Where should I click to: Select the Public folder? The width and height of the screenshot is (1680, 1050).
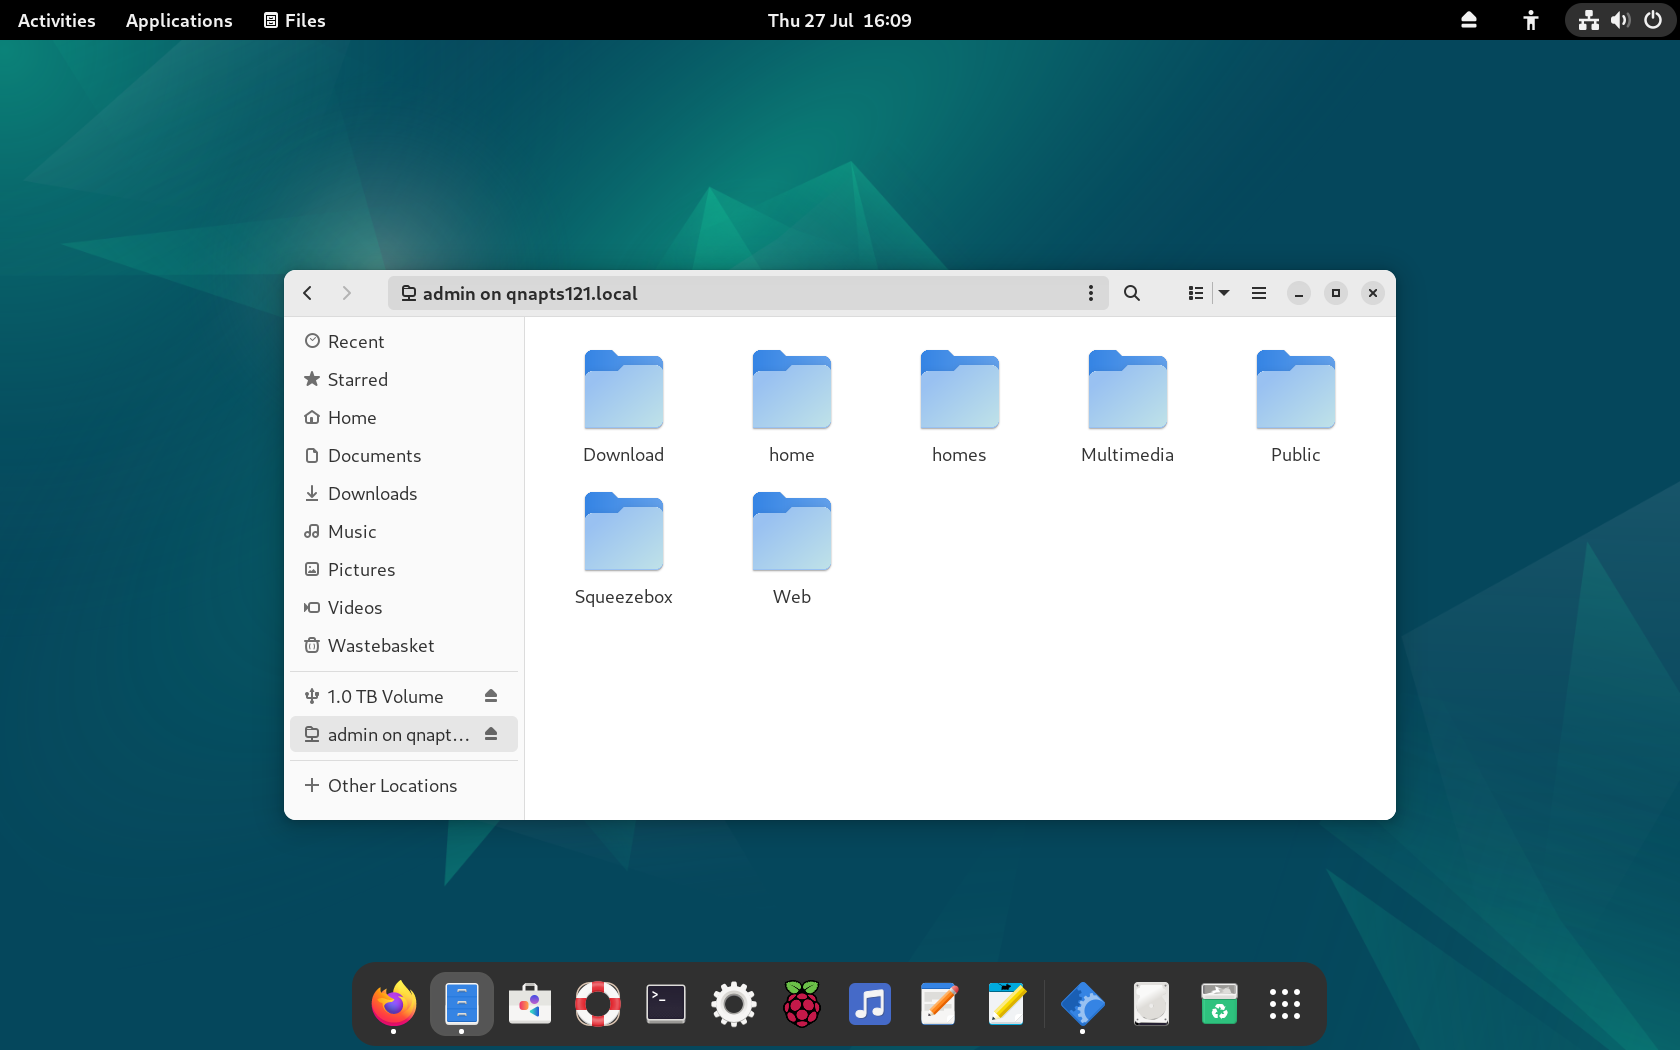click(1296, 407)
